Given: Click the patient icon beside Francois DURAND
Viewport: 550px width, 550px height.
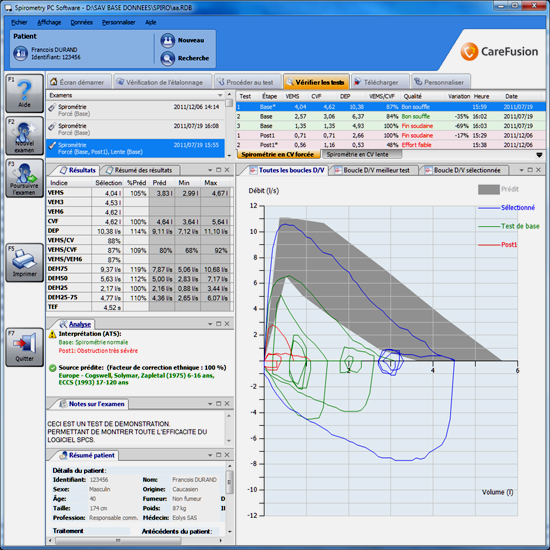Looking at the screenshot, I should click(x=20, y=53).
